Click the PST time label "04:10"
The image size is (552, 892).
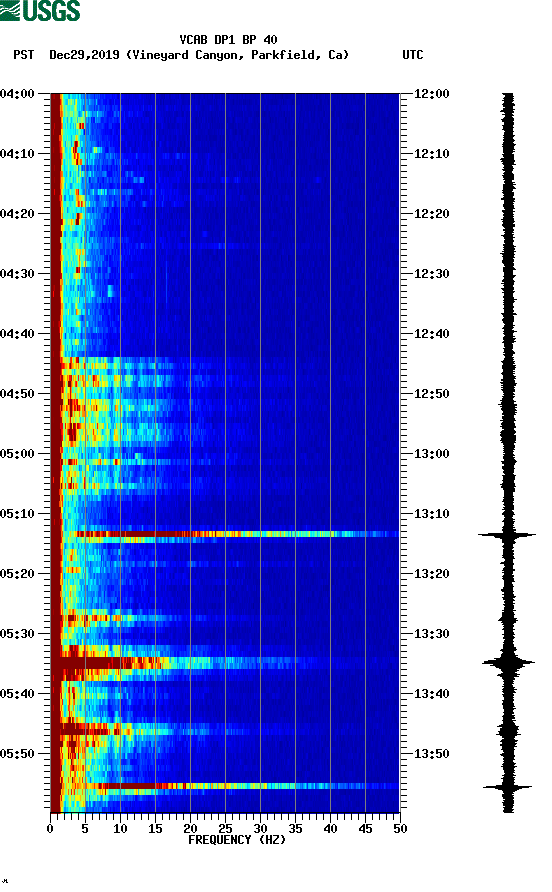[x=17, y=154]
